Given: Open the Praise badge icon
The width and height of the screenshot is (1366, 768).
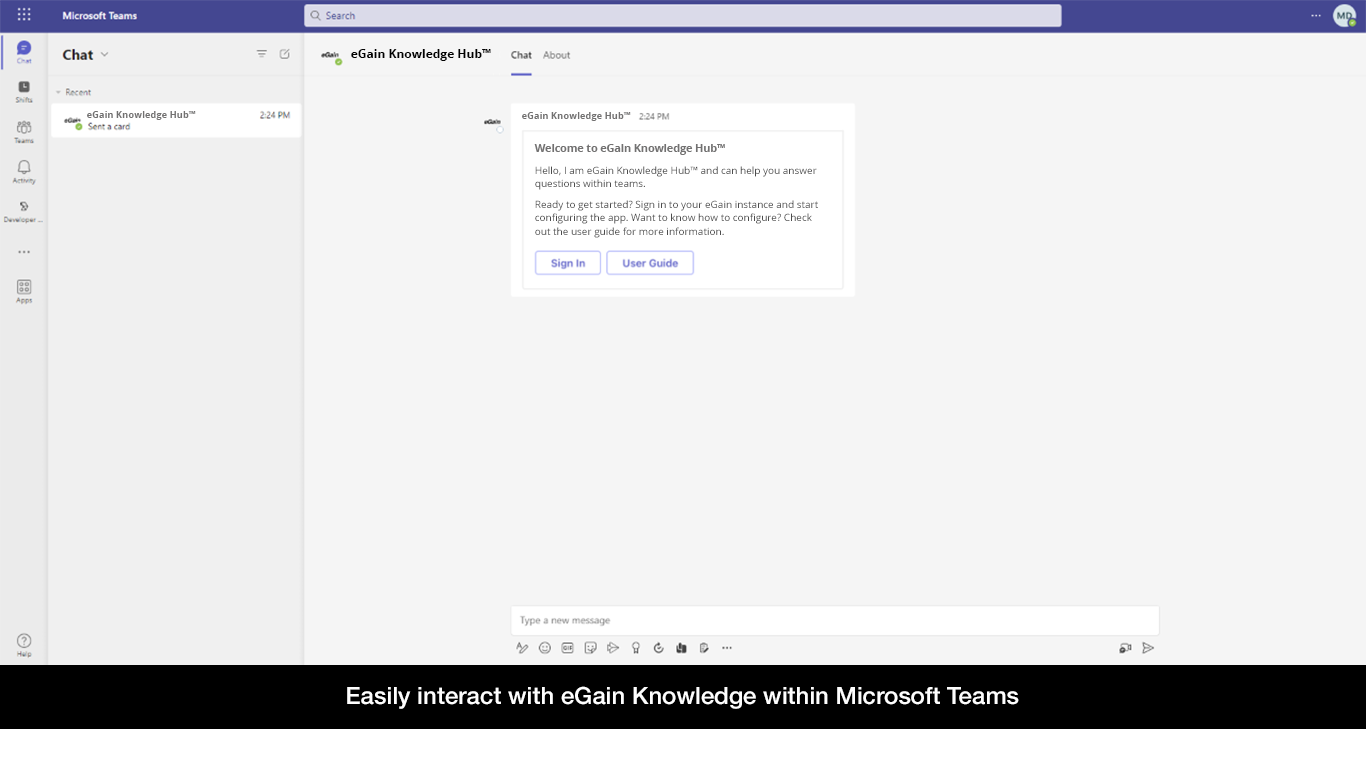Looking at the screenshot, I should 636,648.
